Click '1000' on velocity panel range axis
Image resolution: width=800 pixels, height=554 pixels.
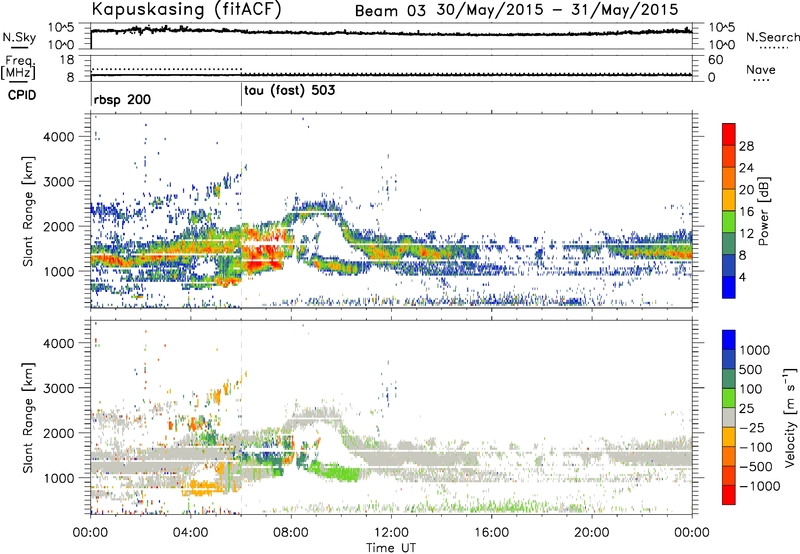pos(59,478)
